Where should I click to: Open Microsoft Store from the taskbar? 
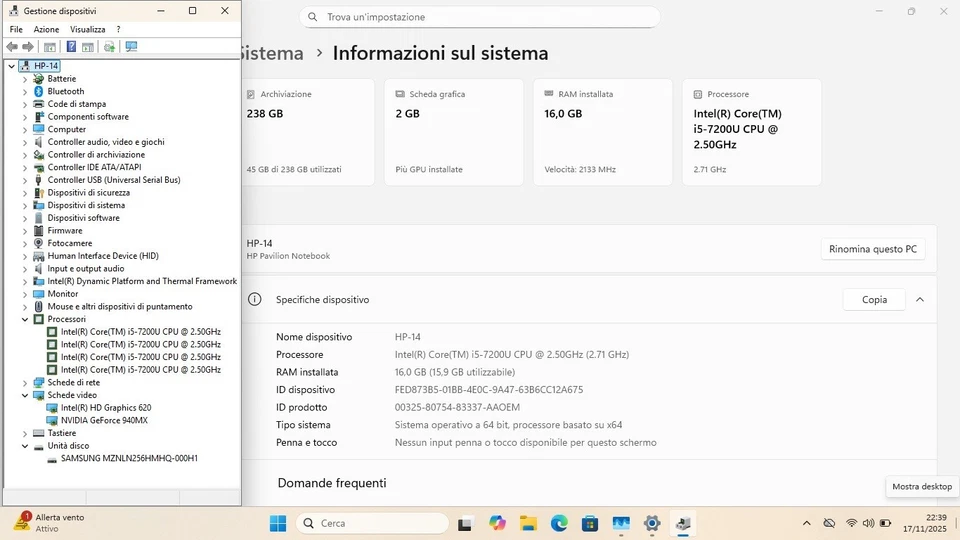tap(590, 523)
